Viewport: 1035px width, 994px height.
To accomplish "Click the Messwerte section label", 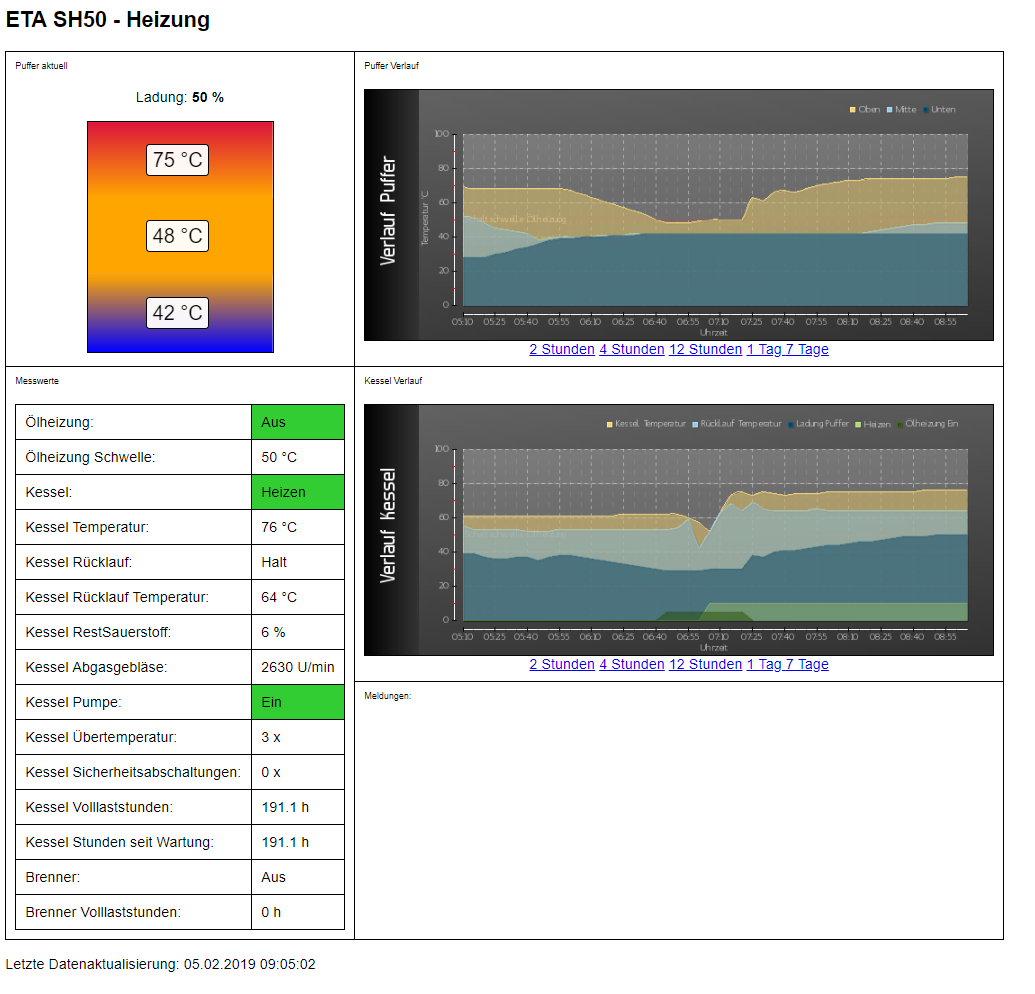I will click(x=37, y=381).
